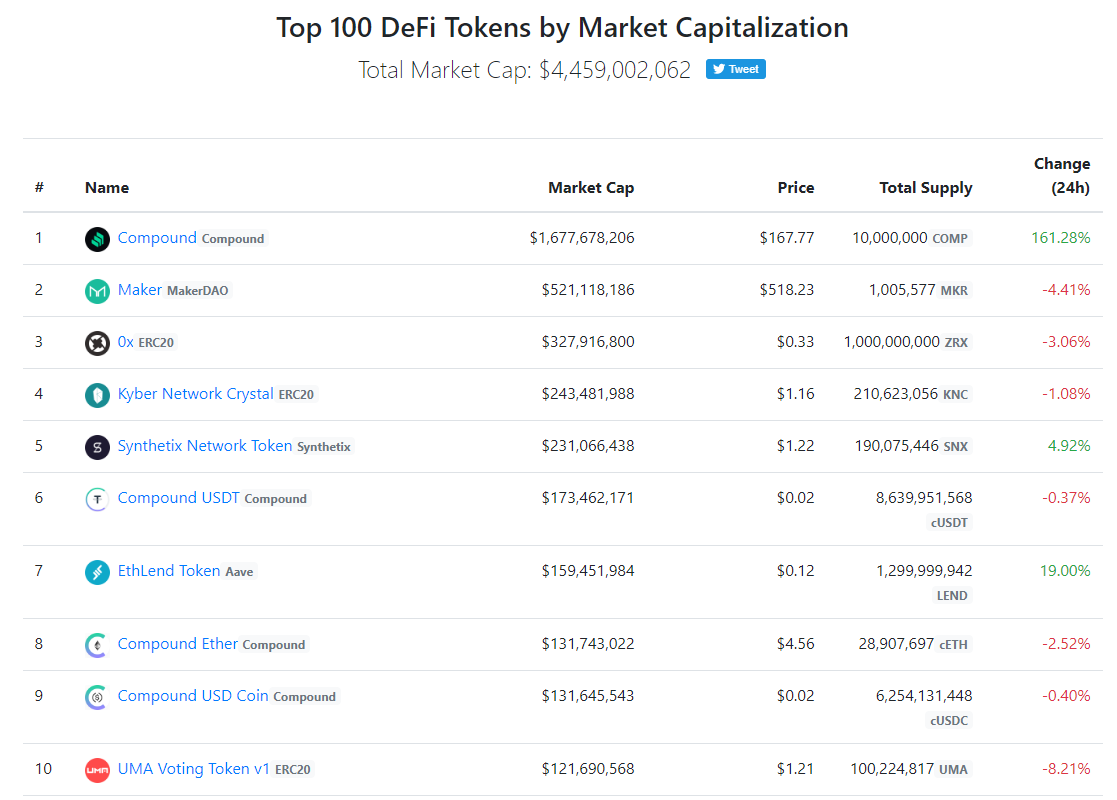
Task: Open the UMA Voting Token v1 link
Action: pyautogui.click(x=194, y=769)
